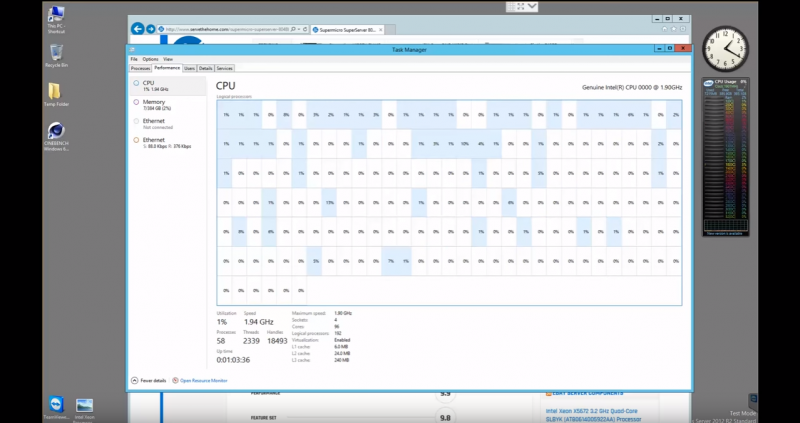
Task: Switch to the Processes tab
Action: click(140, 68)
